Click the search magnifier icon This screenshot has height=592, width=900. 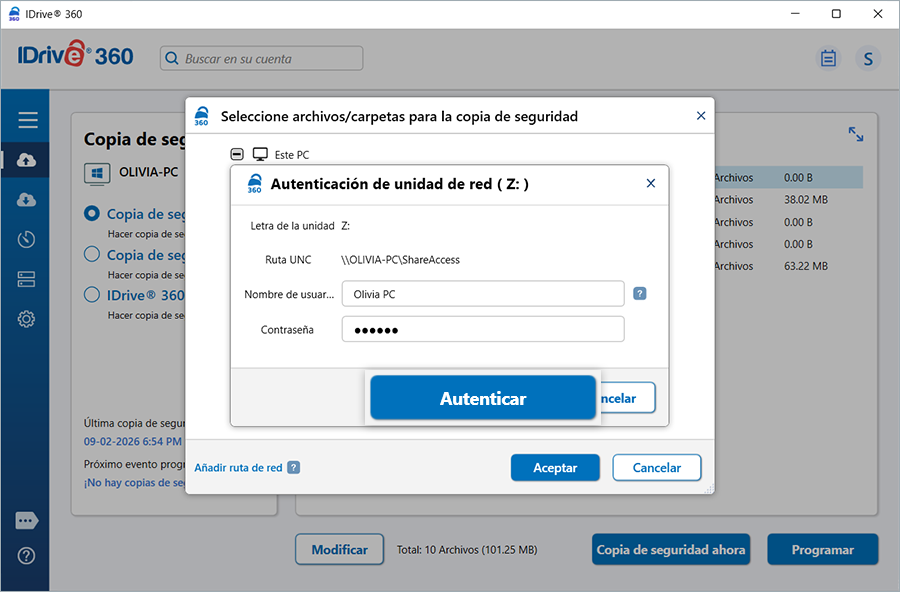(x=172, y=59)
